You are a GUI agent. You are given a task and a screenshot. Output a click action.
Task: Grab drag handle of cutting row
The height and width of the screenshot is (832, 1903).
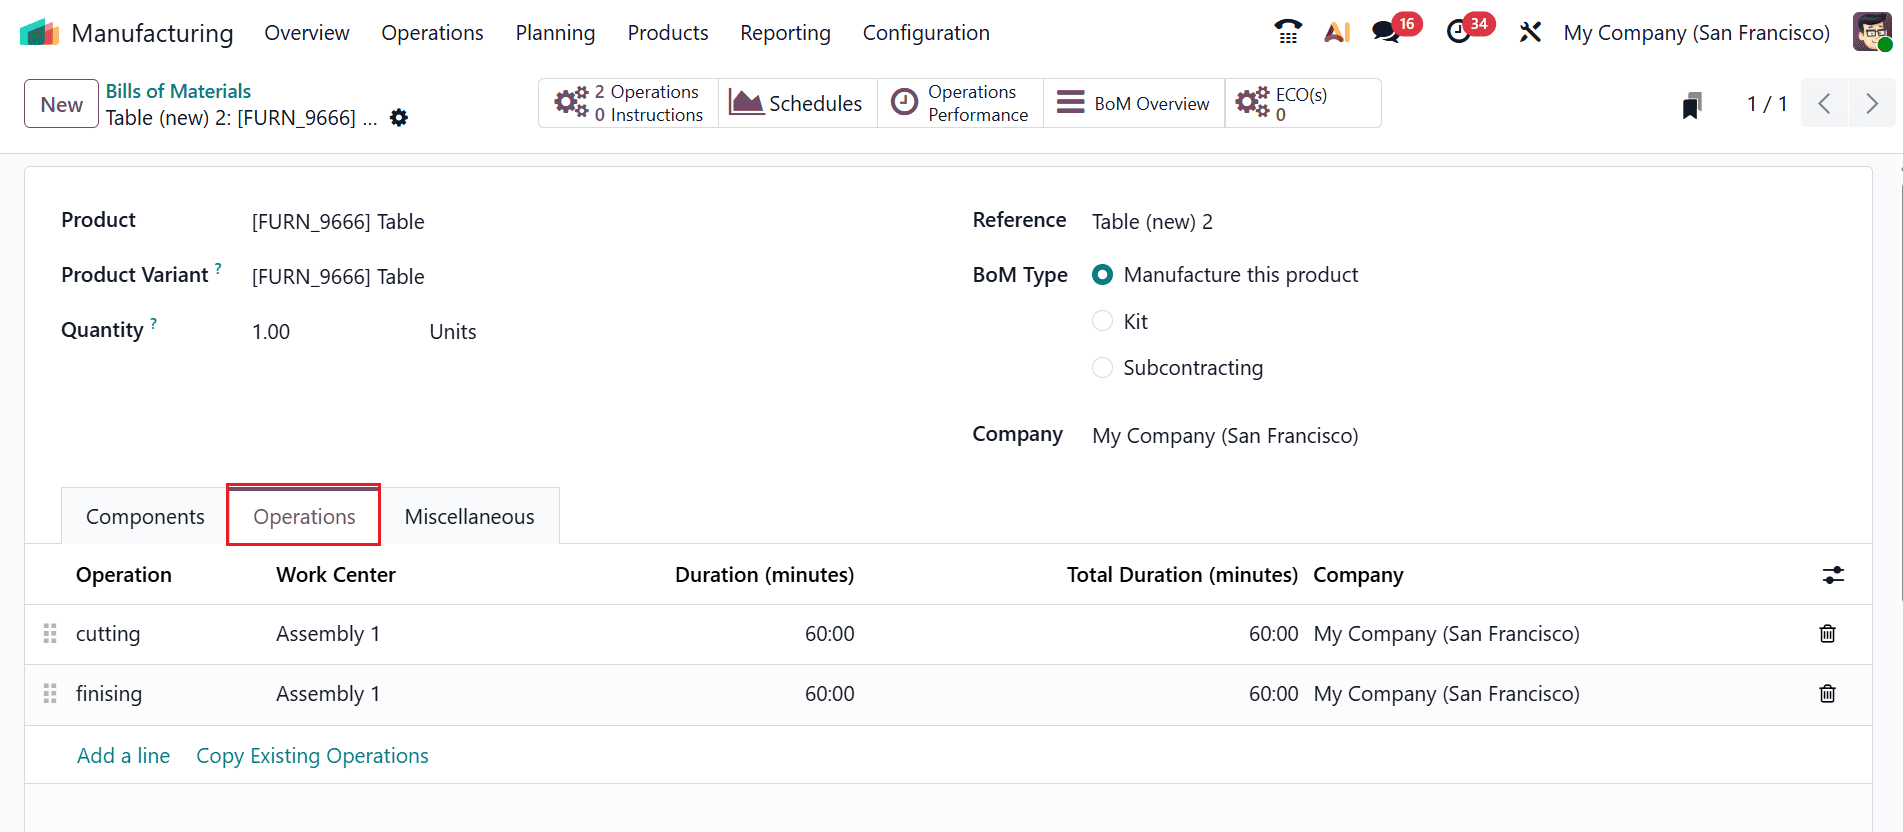click(x=50, y=634)
